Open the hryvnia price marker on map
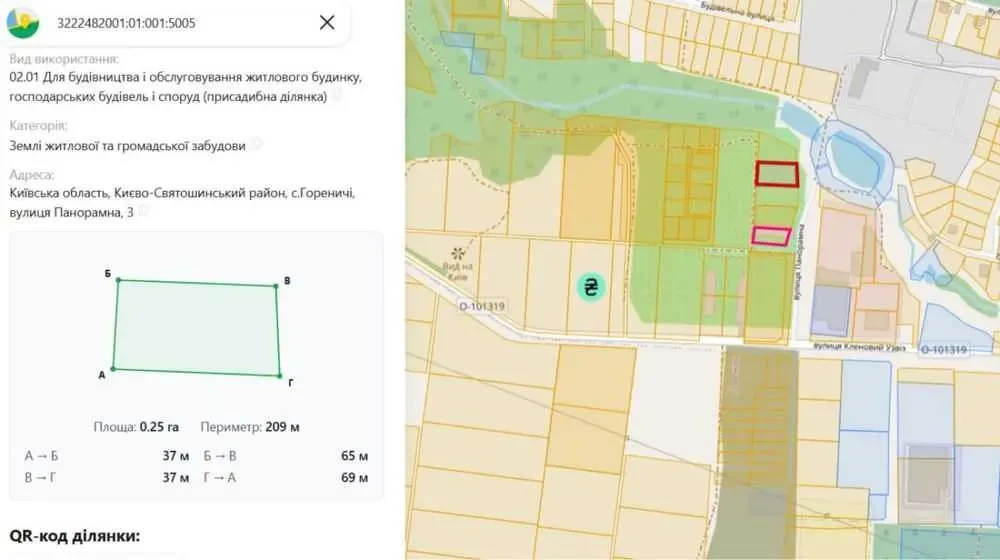The height and width of the screenshot is (560, 1000). (x=591, y=287)
